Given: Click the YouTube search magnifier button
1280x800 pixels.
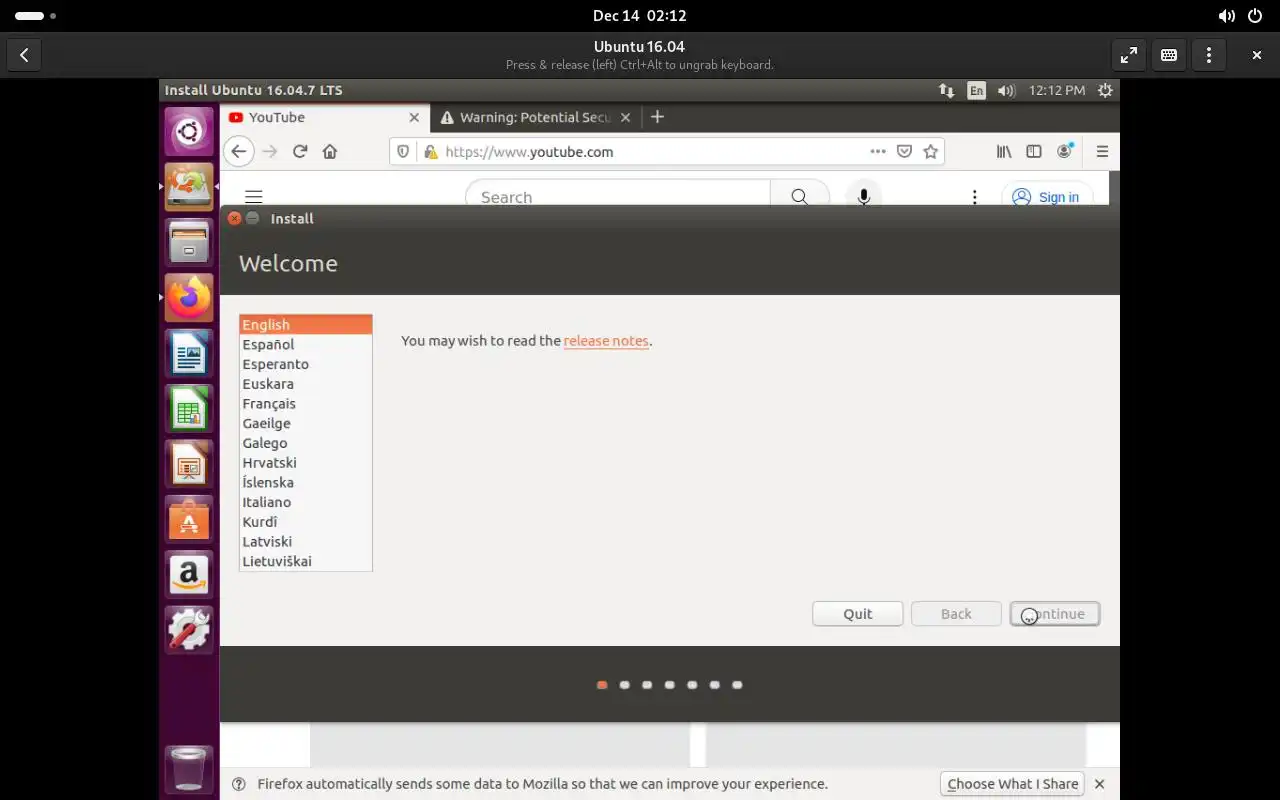Looking at the screenshot, I should point(800,196).
